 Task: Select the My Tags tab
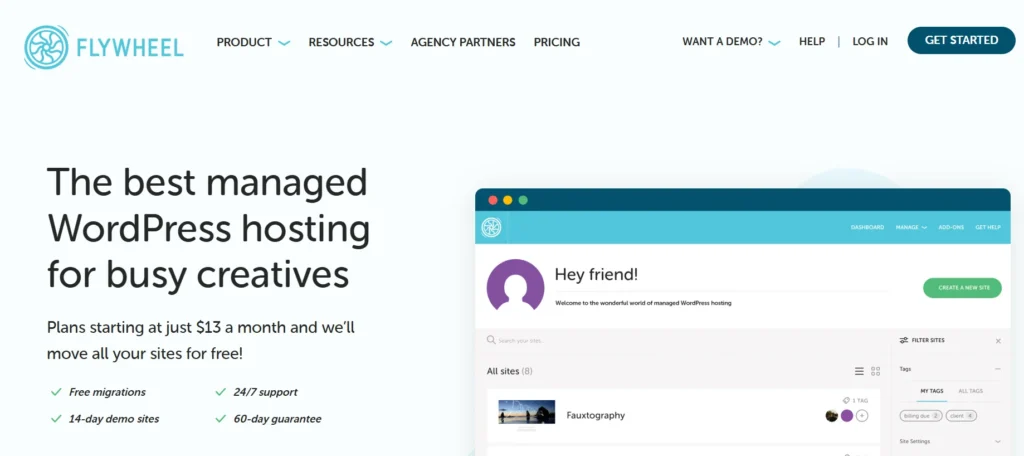click(932, 391)
